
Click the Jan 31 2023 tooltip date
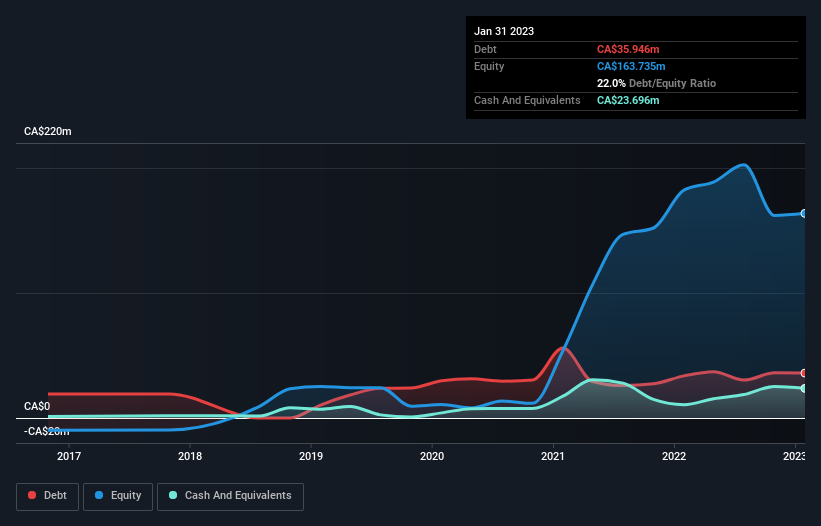[x=504, y=31]
